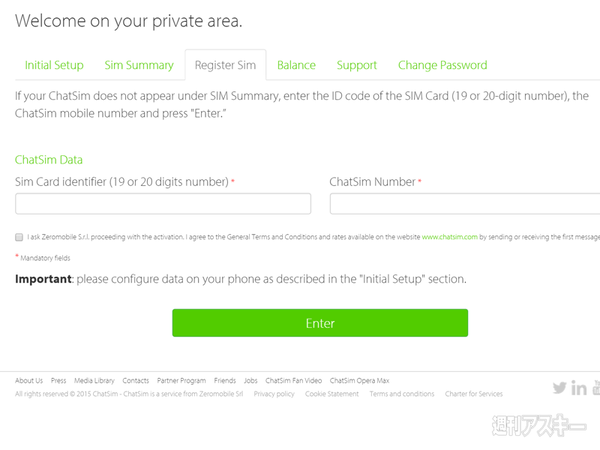Visit the Partner Program footer link
The width and height of the screenshot is (600, 450).
click(181, 381)
